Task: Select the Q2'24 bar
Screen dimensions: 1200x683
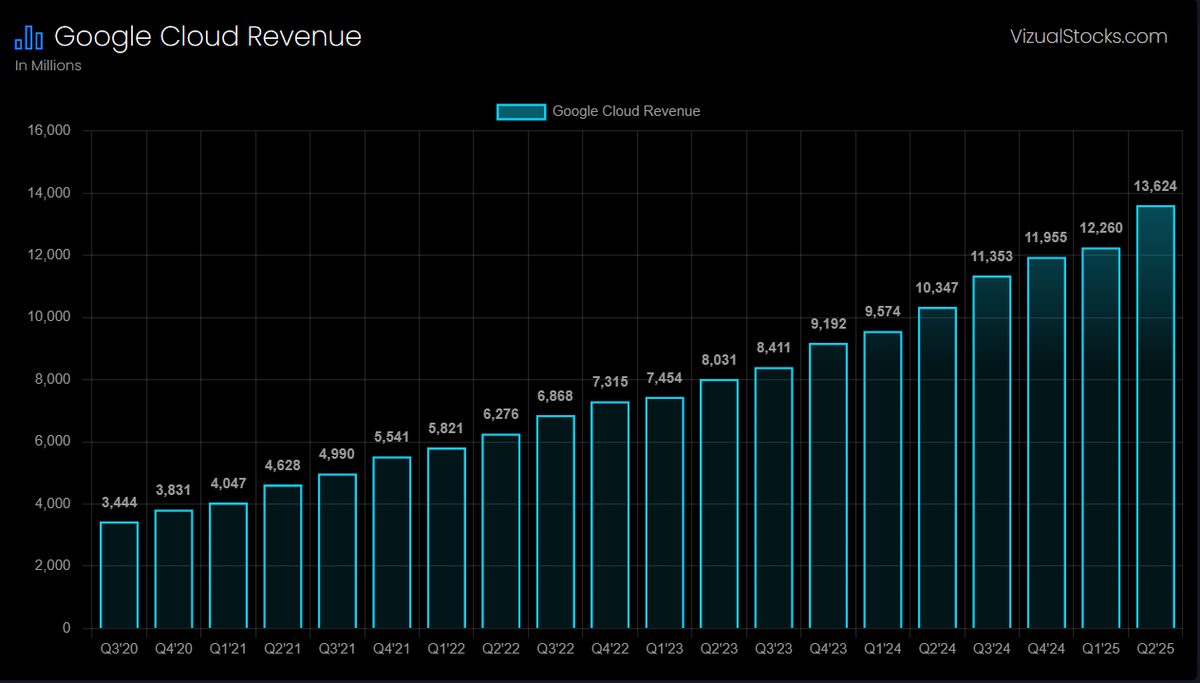Action: (x=937, y=468)
